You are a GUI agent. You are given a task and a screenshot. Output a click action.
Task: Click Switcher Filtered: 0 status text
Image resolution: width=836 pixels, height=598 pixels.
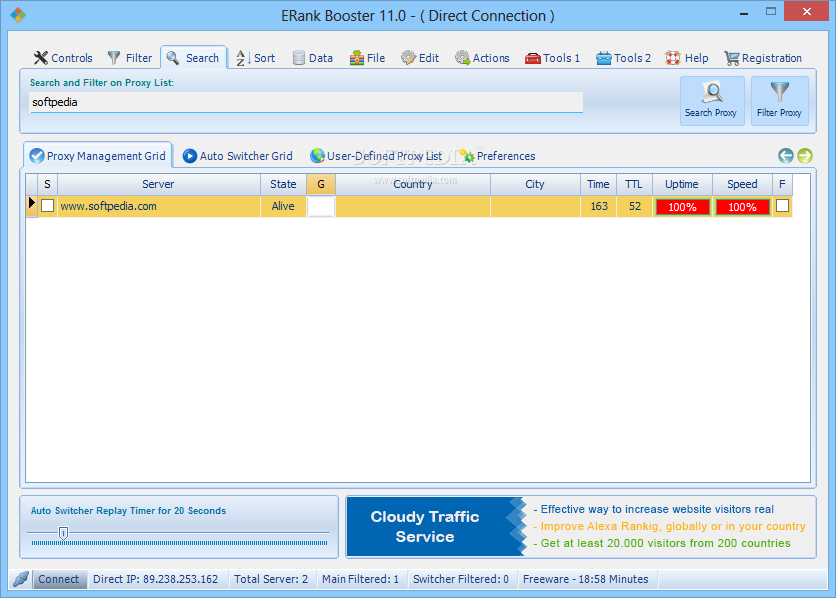click(461, 579)
